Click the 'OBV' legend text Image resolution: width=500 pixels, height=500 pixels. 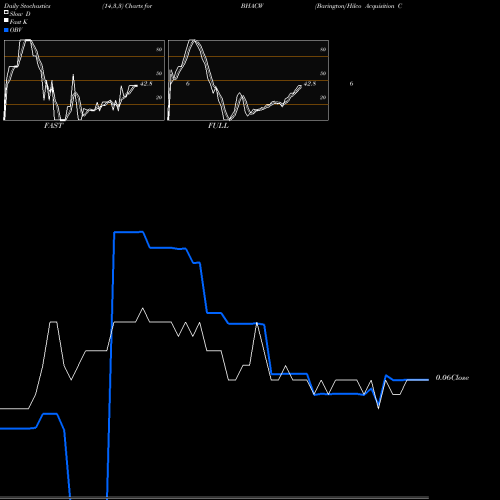16,30
